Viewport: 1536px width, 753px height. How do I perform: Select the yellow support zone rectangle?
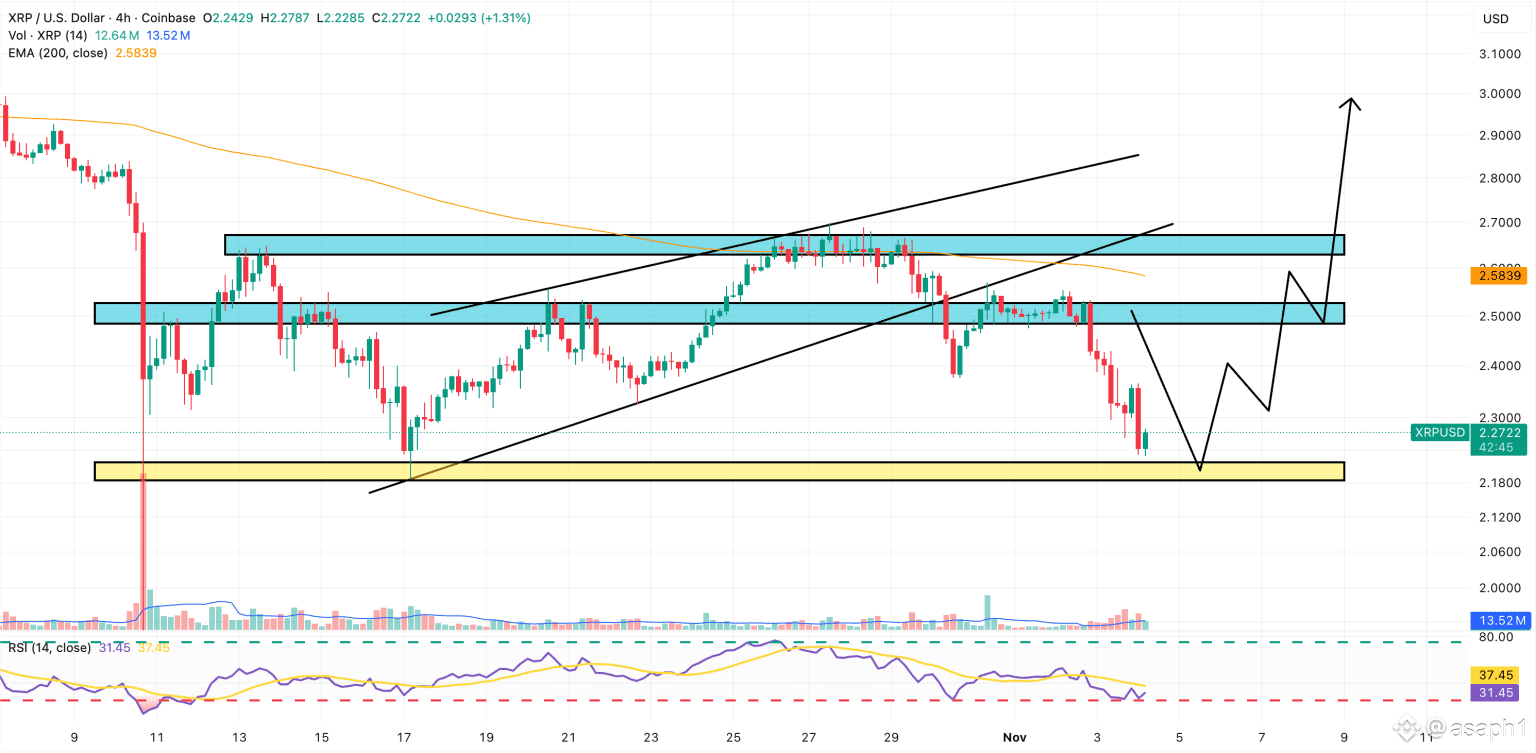click(719, 471)
